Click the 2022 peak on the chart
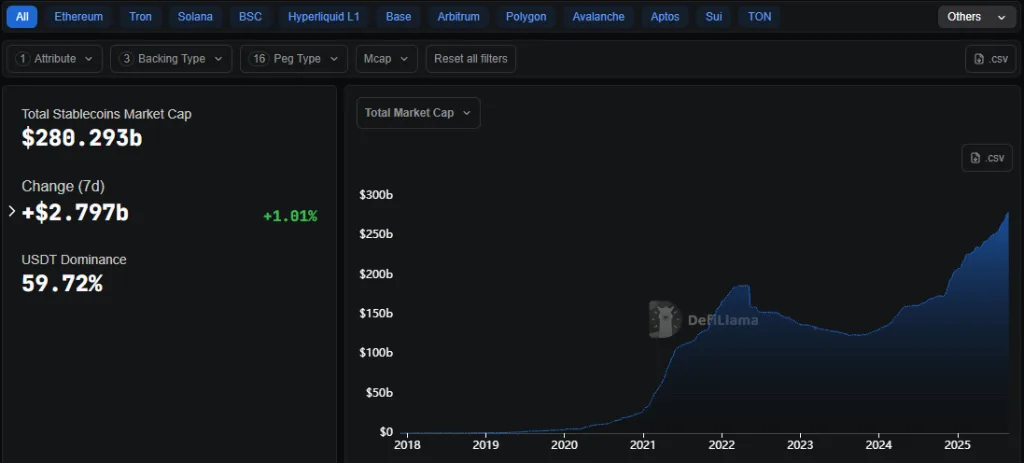1024x463 pixels. (741, 287)
